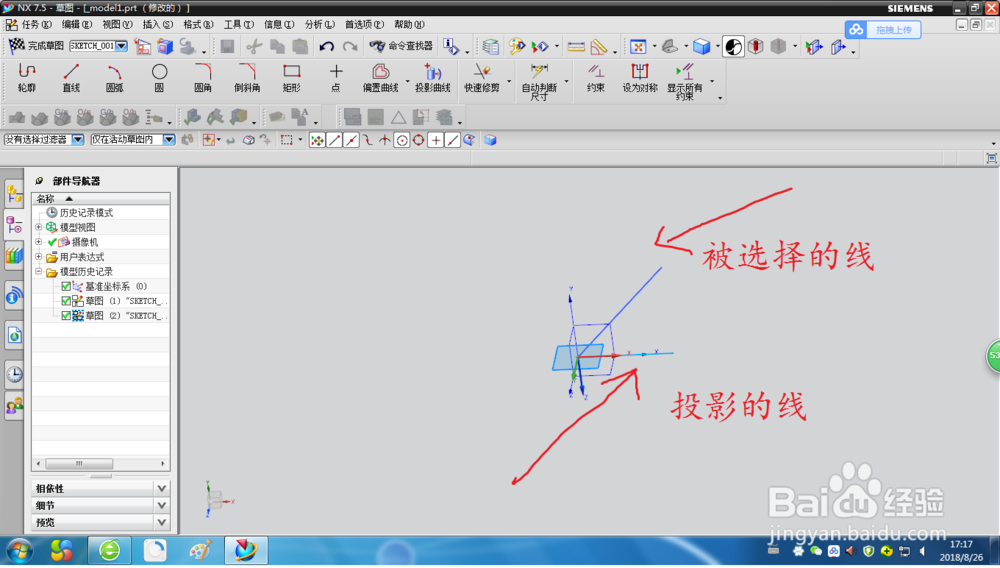Viewport: 1000px width, 568px height.
Task: Select the 点 point tool
Action: [x=335, y=78]
